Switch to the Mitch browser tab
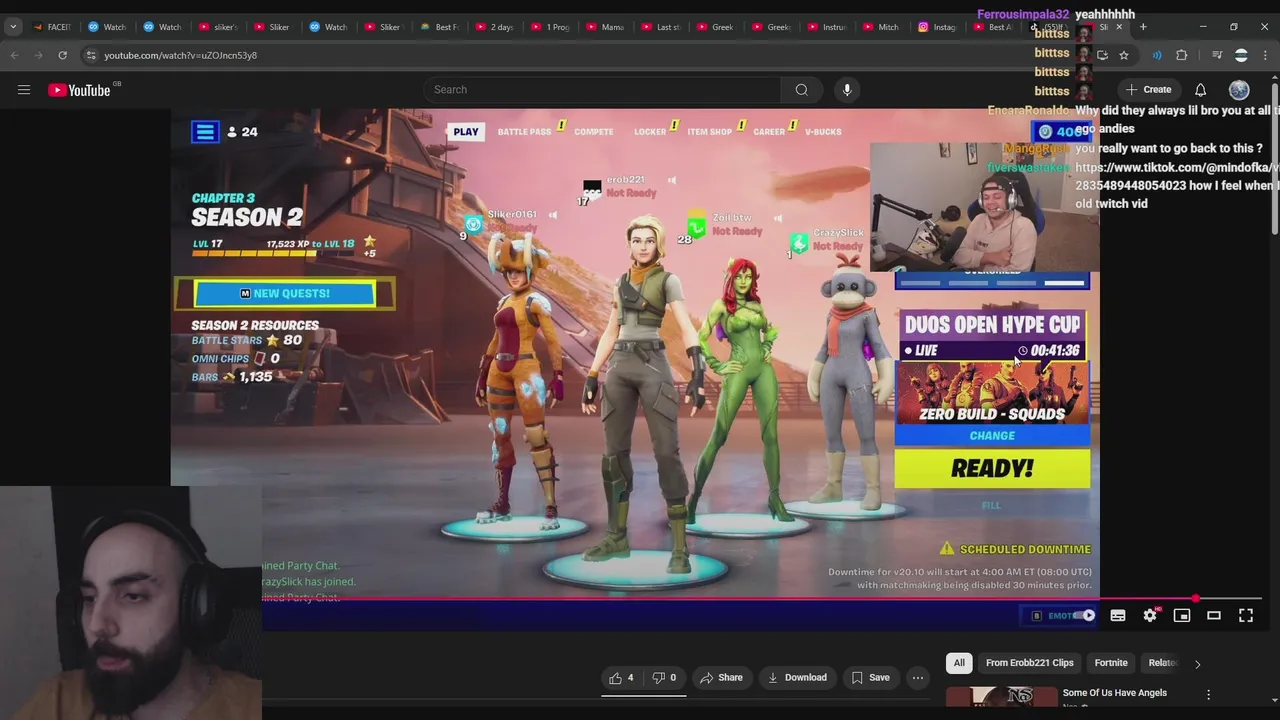 click(x=881, y=27)
